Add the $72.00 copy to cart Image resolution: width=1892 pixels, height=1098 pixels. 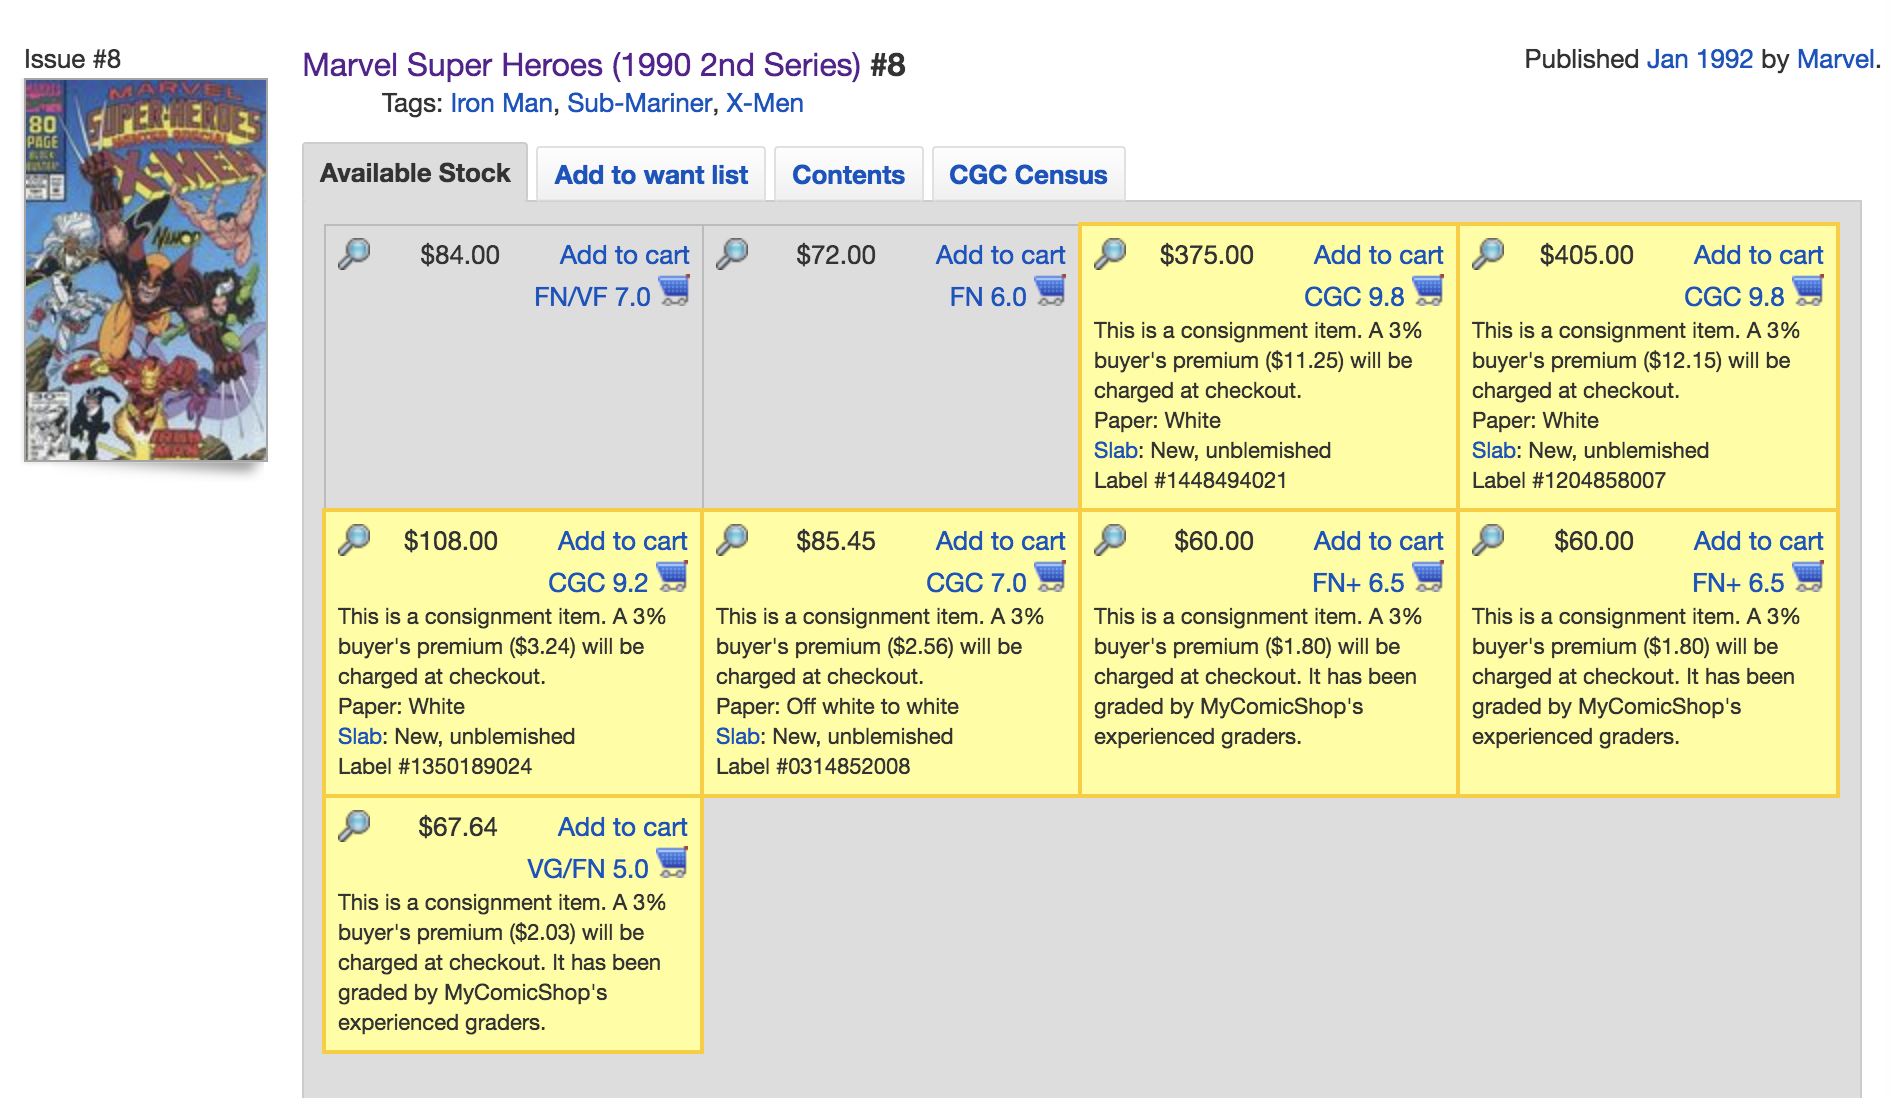coord(1000,255)
